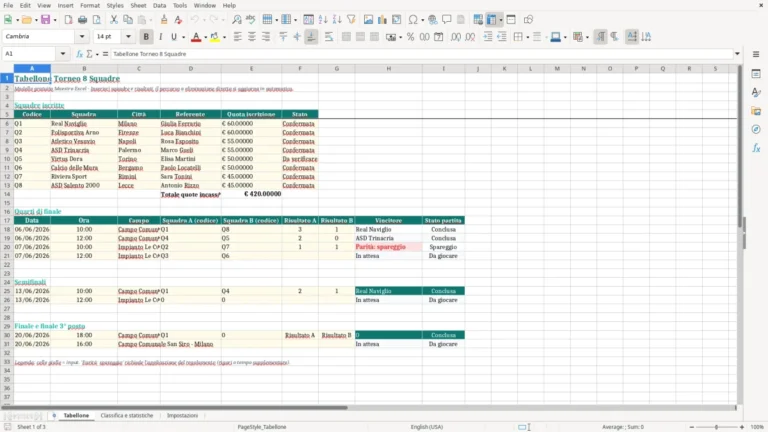Click the Insert Chart icon
768x432 pixels.
coord(383,20)
